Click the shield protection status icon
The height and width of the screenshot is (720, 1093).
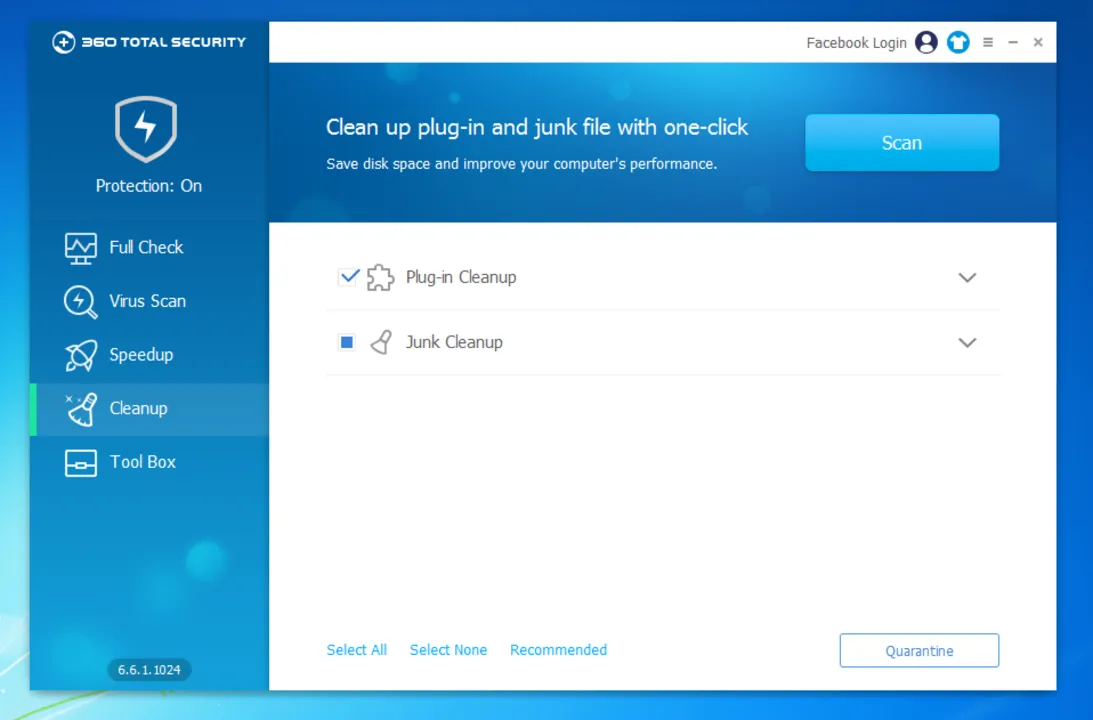click(146, 129)
